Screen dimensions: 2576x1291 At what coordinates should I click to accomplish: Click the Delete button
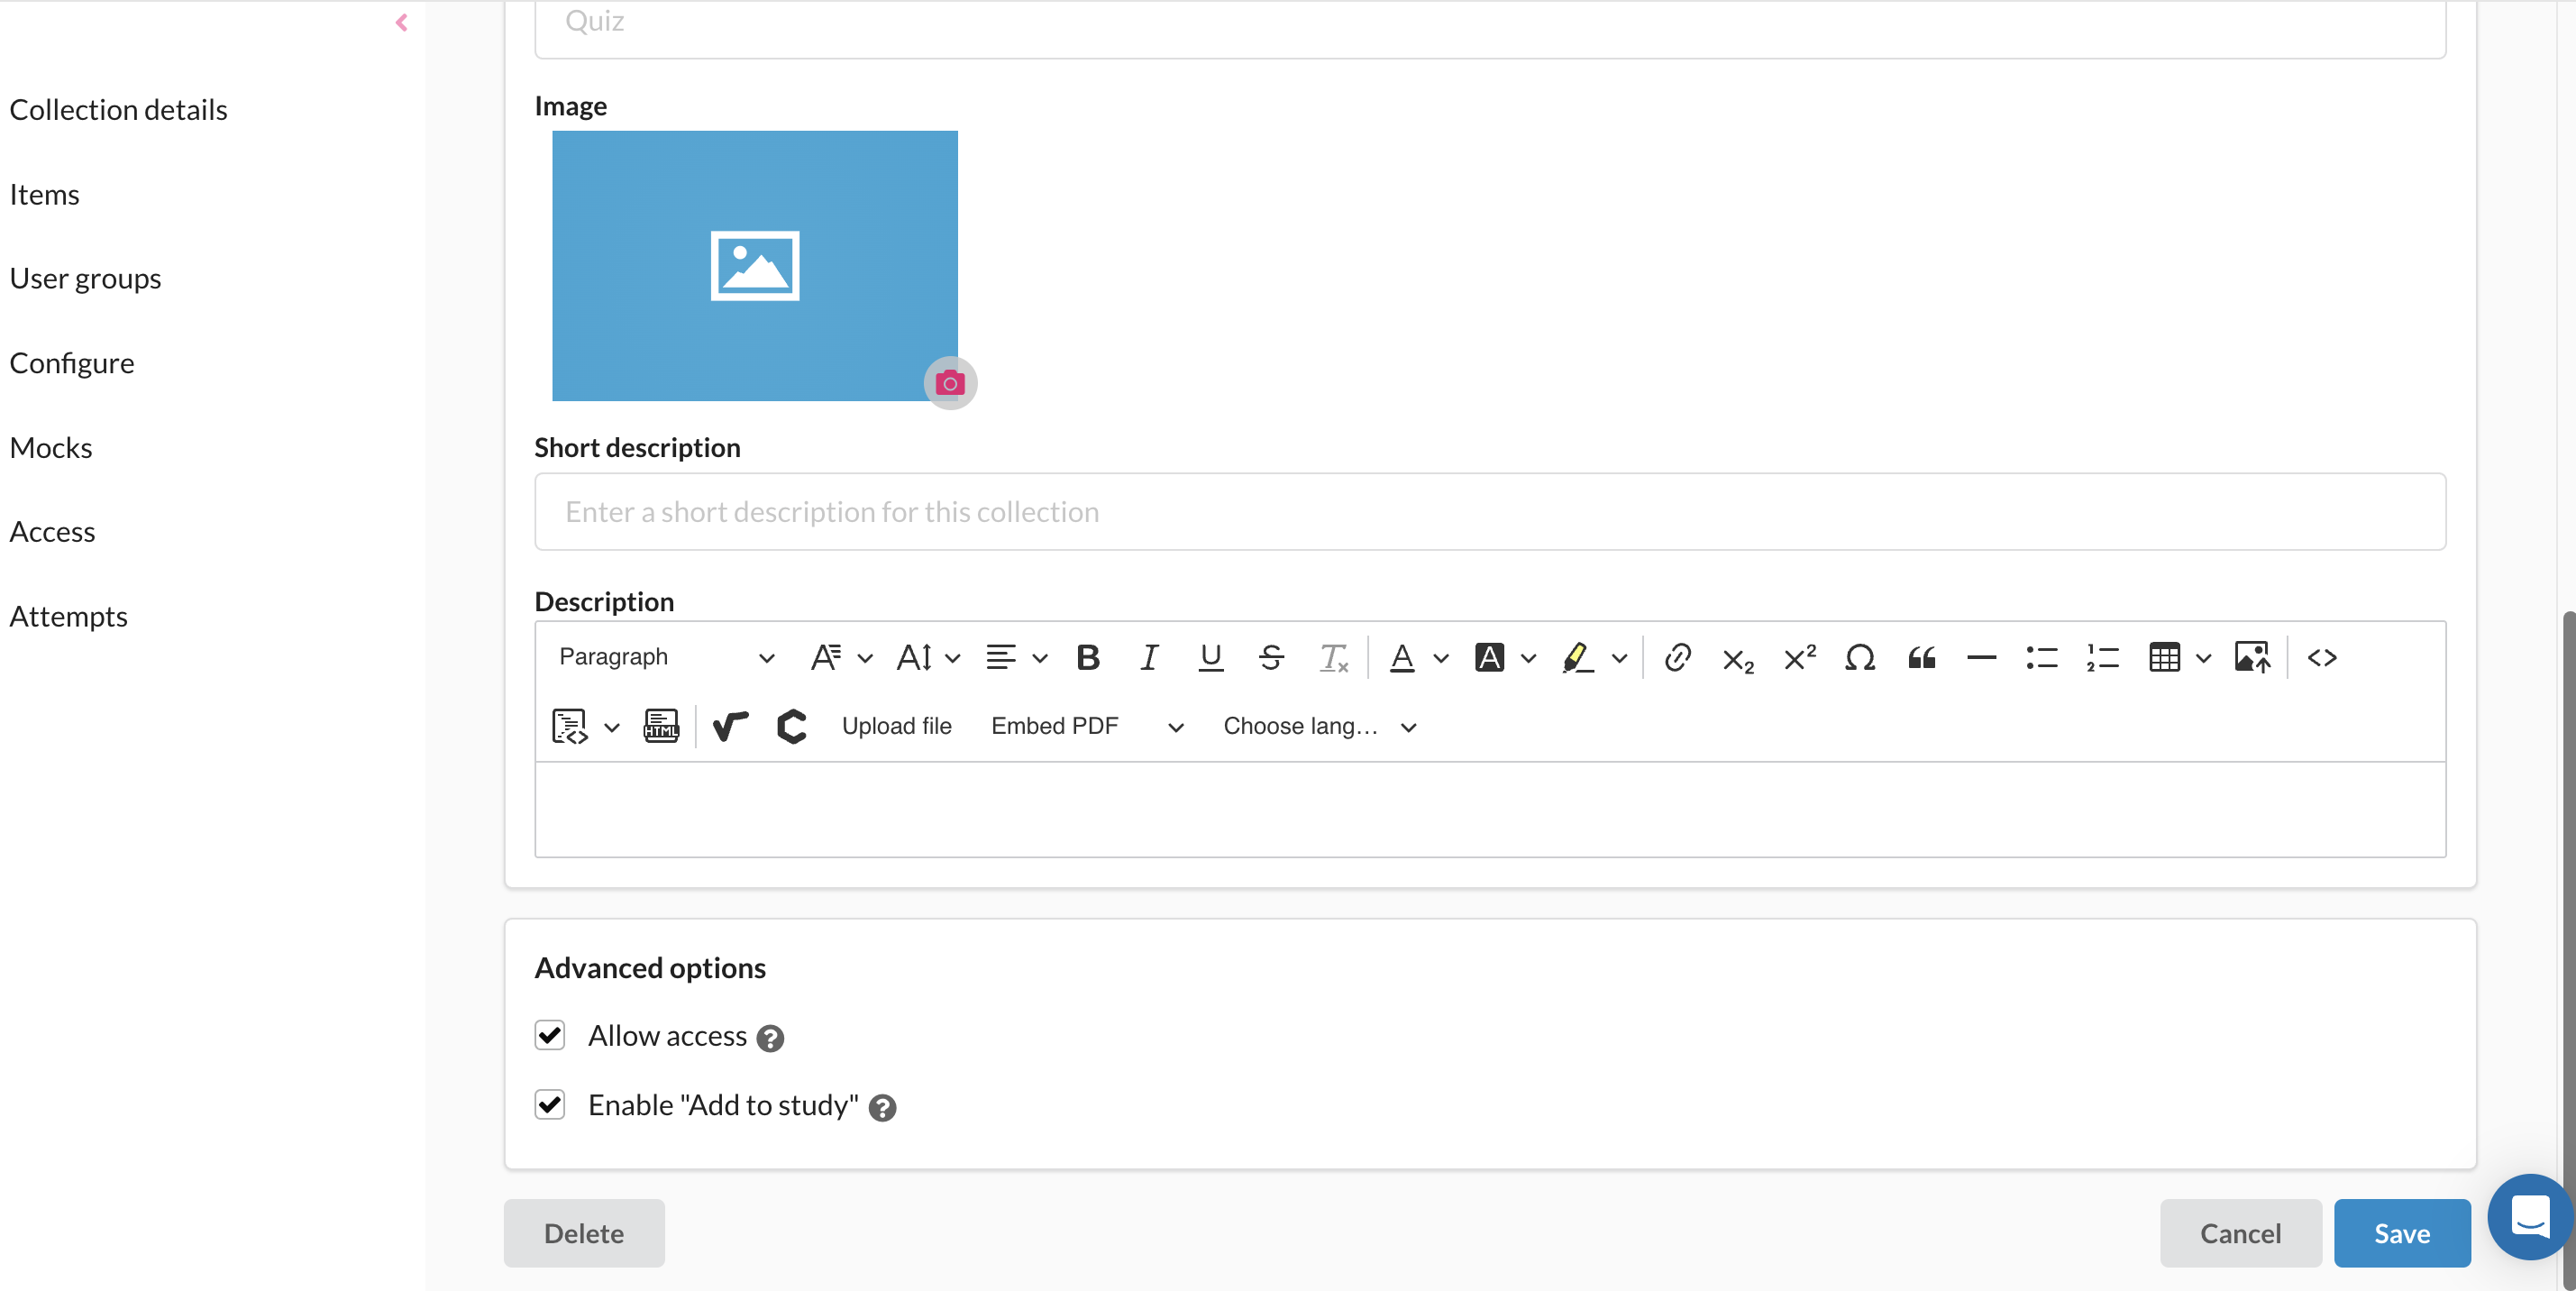pyautogui.click(x=584, y=1233)
